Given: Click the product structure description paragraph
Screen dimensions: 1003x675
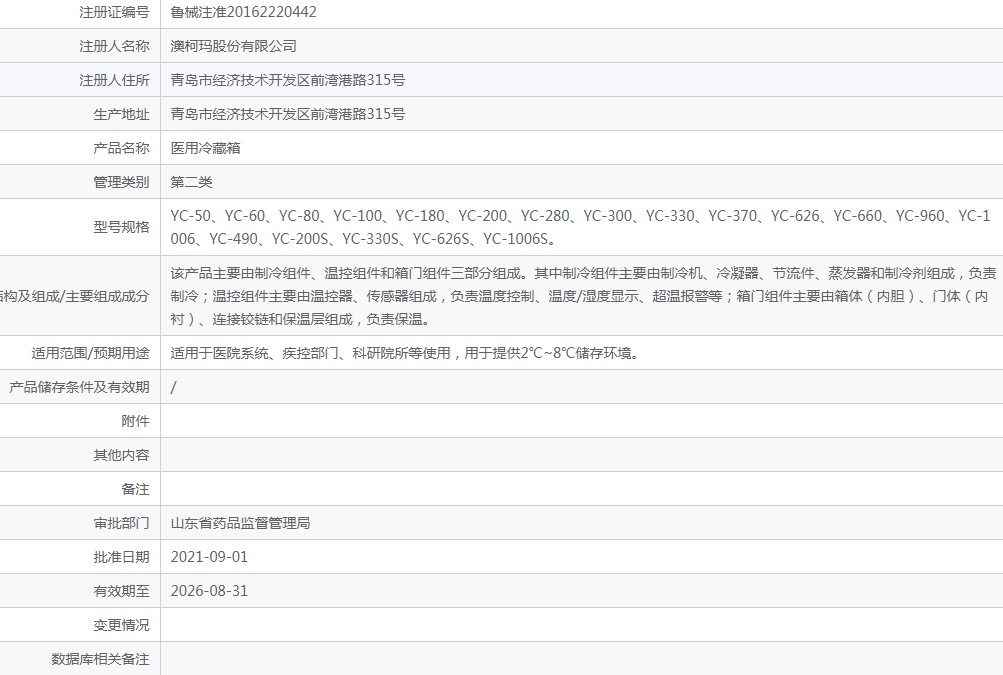Looking at the screenshot, I should (x=583, y=296).
